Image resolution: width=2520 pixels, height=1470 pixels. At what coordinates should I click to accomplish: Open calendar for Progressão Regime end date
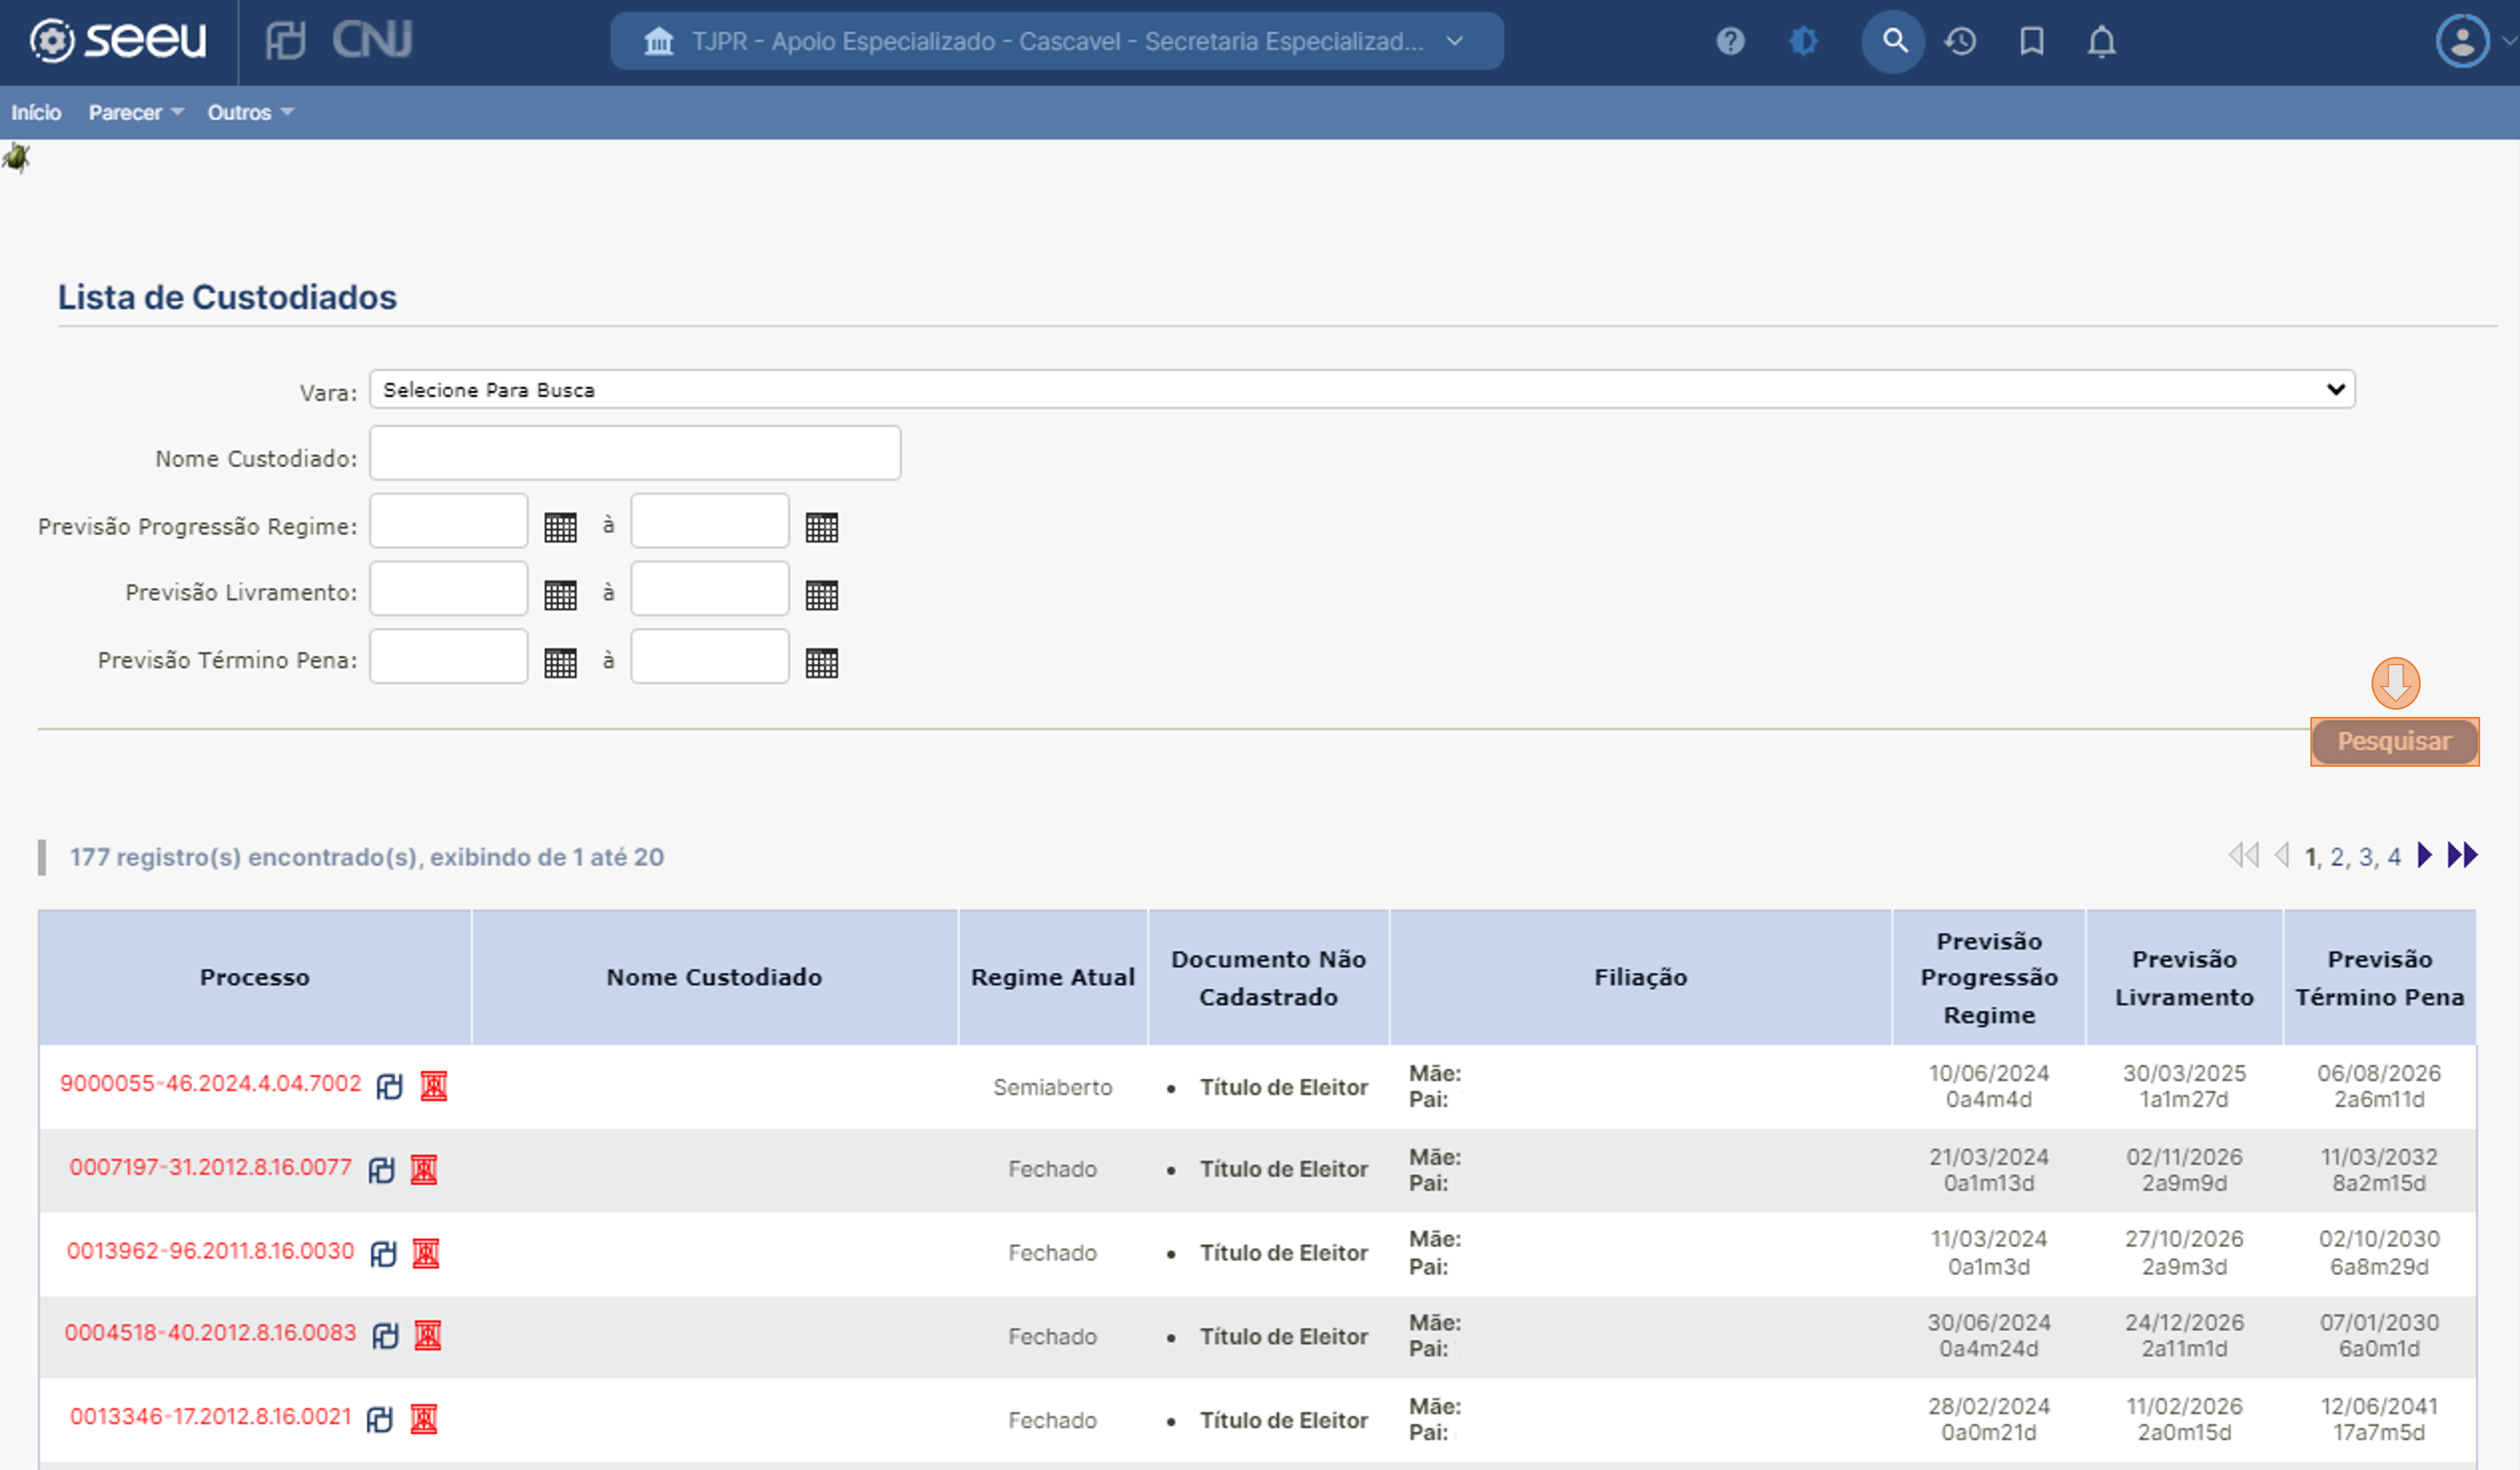(822, 527)
